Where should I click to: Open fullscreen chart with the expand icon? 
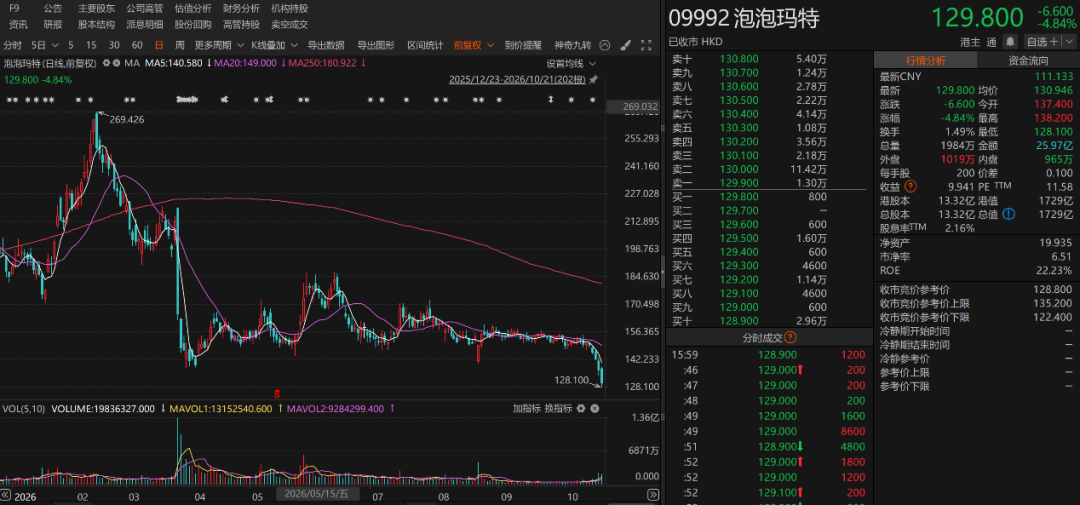tap(646, 45)
